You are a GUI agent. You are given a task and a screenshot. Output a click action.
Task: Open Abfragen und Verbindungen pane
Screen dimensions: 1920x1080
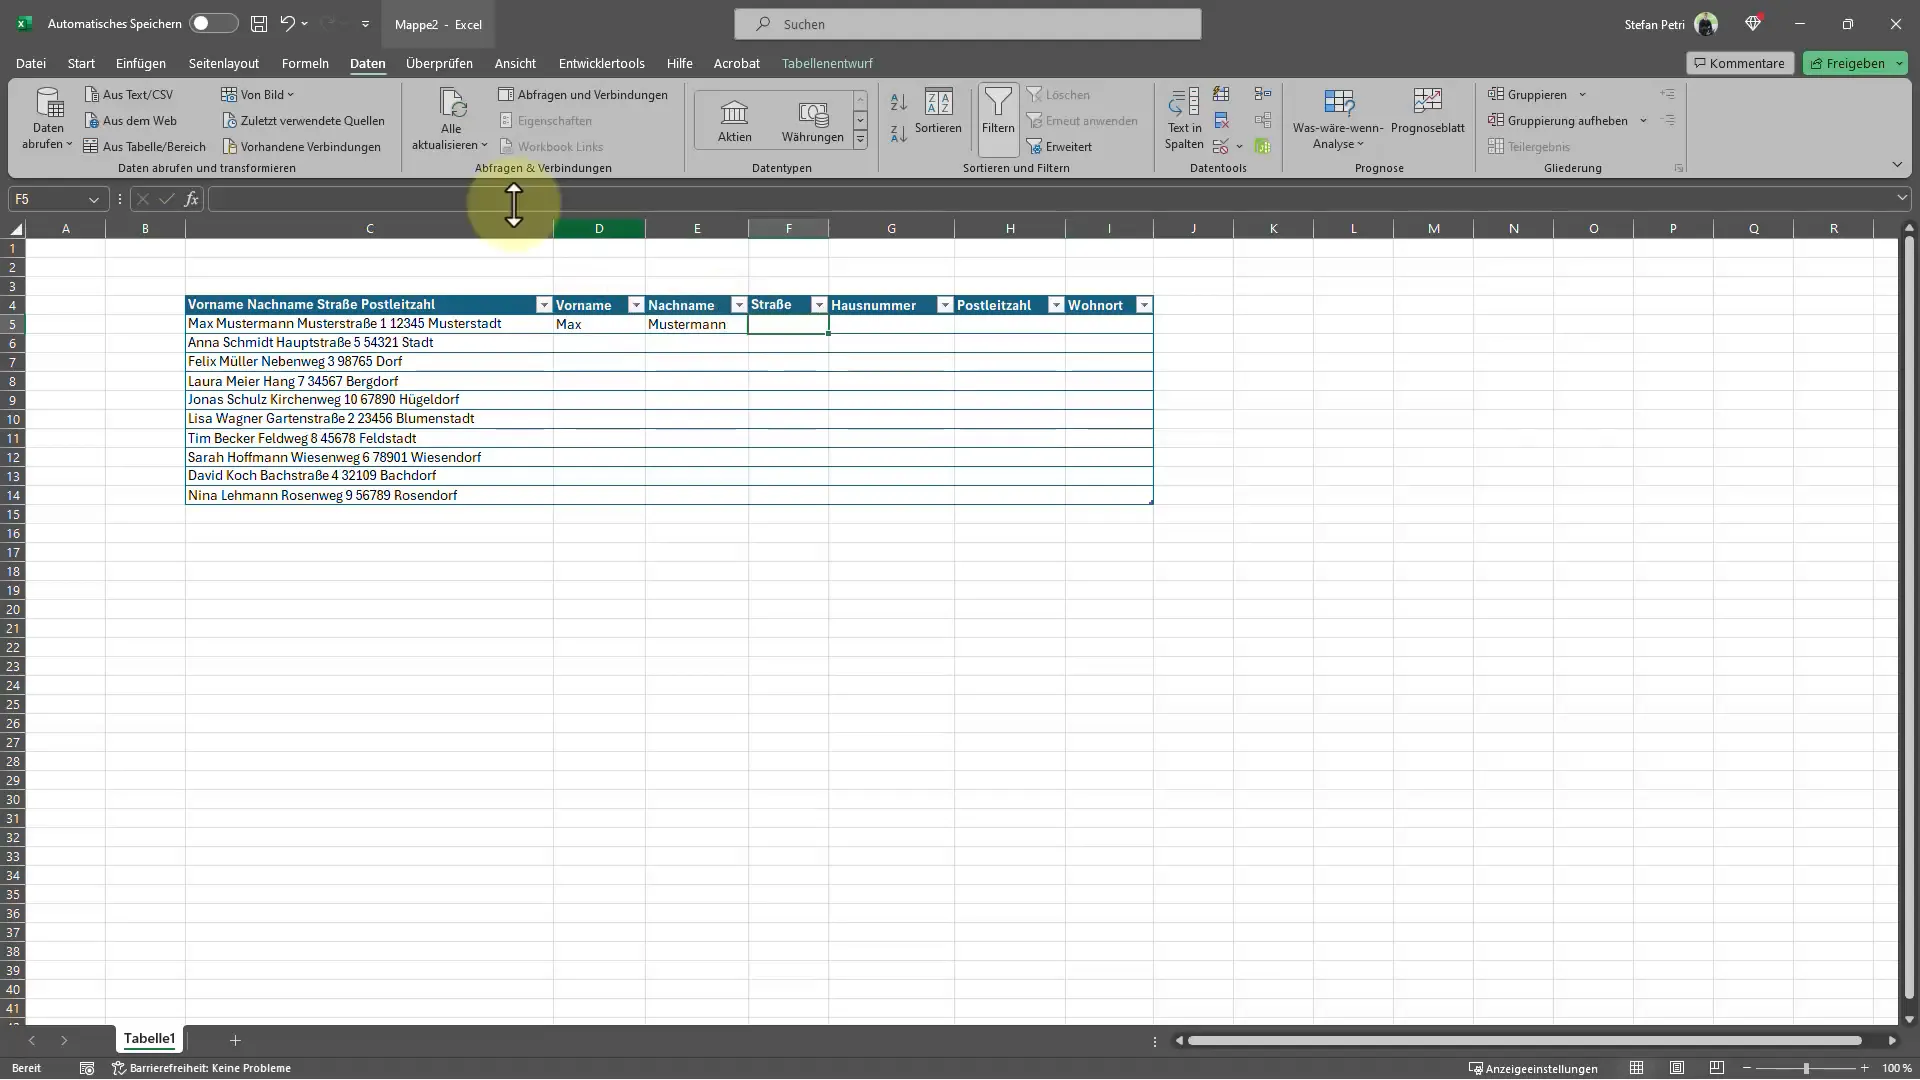point(583,94)
